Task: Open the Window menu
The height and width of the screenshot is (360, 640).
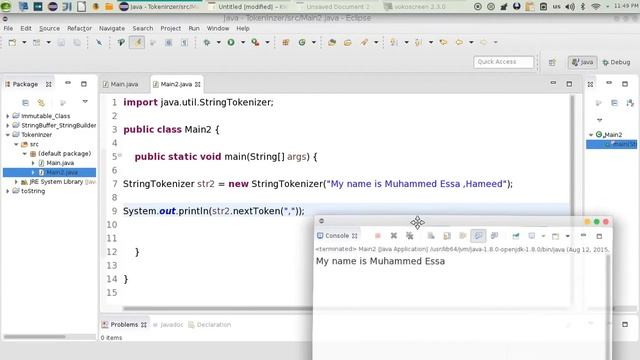Action: click(218, 29)
